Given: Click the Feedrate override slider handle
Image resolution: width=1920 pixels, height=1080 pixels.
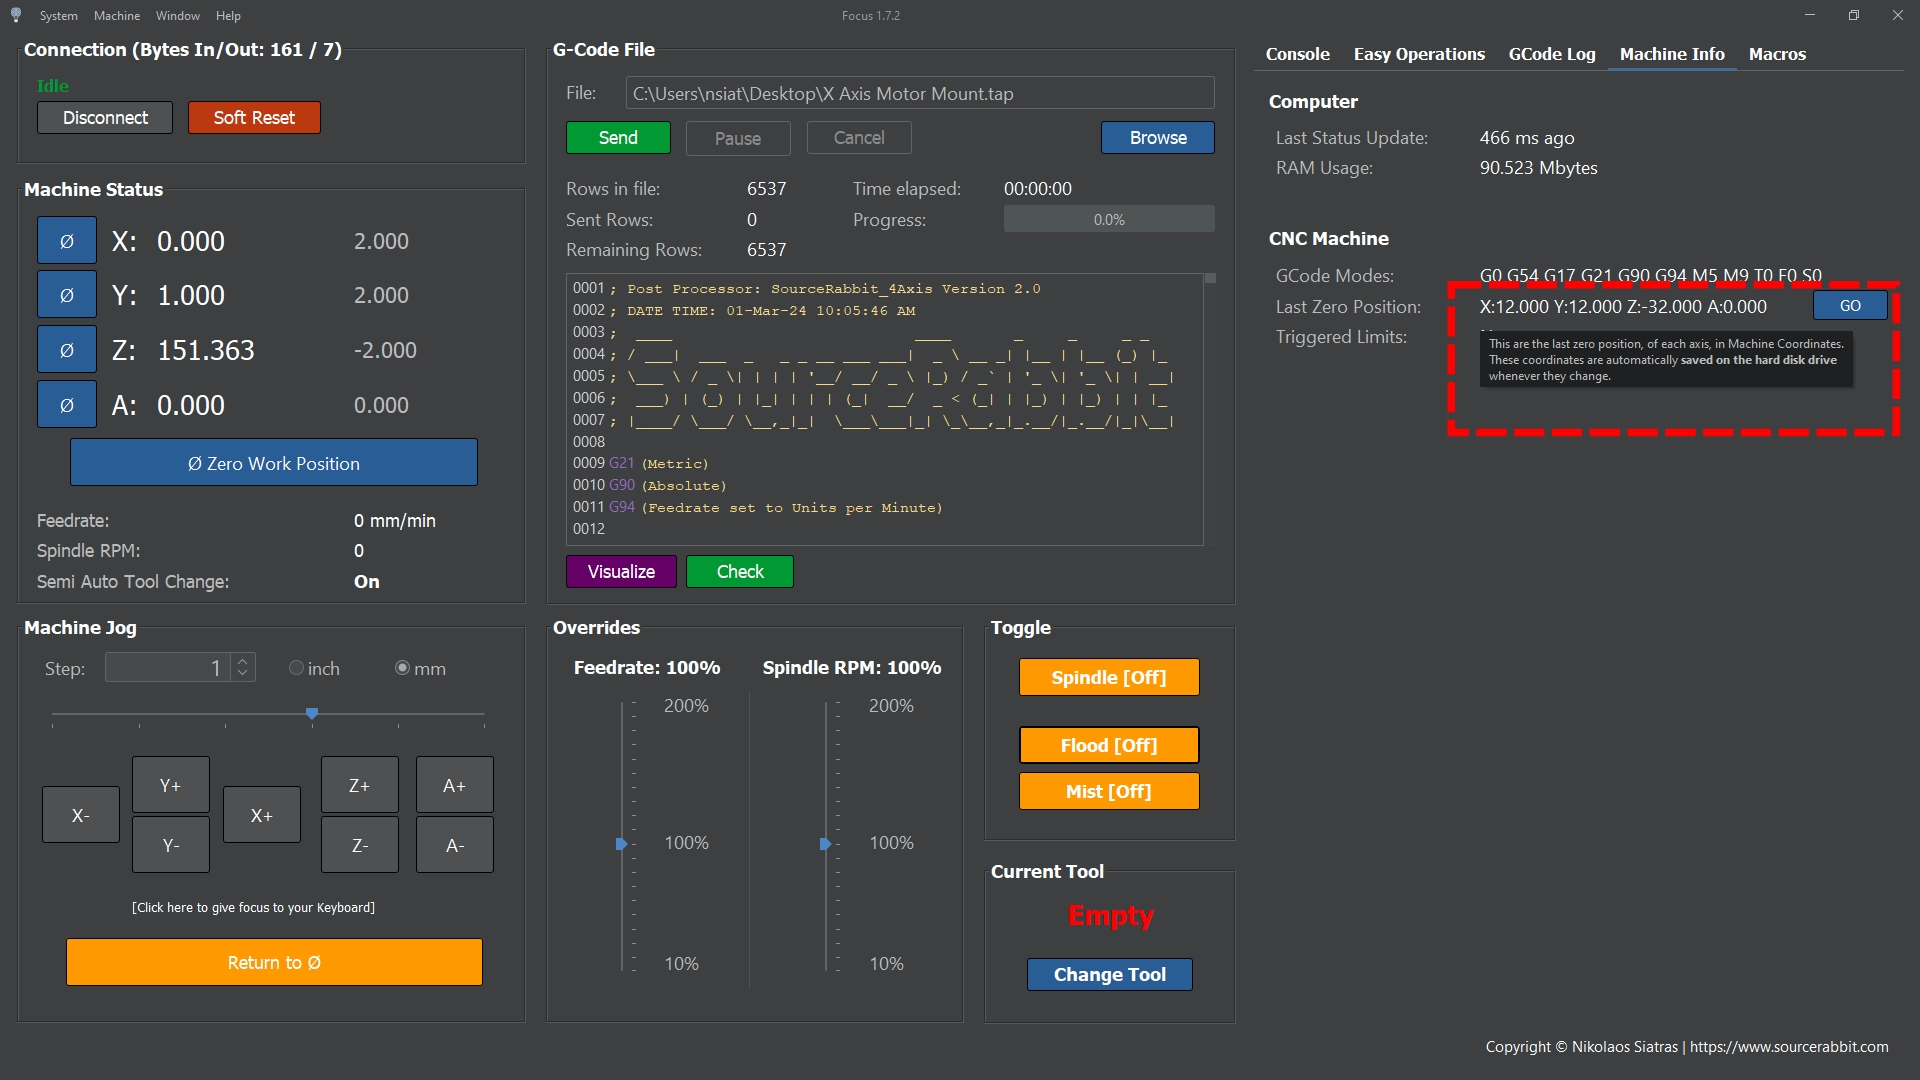Looking at the screenshot, I should (621, 844).
